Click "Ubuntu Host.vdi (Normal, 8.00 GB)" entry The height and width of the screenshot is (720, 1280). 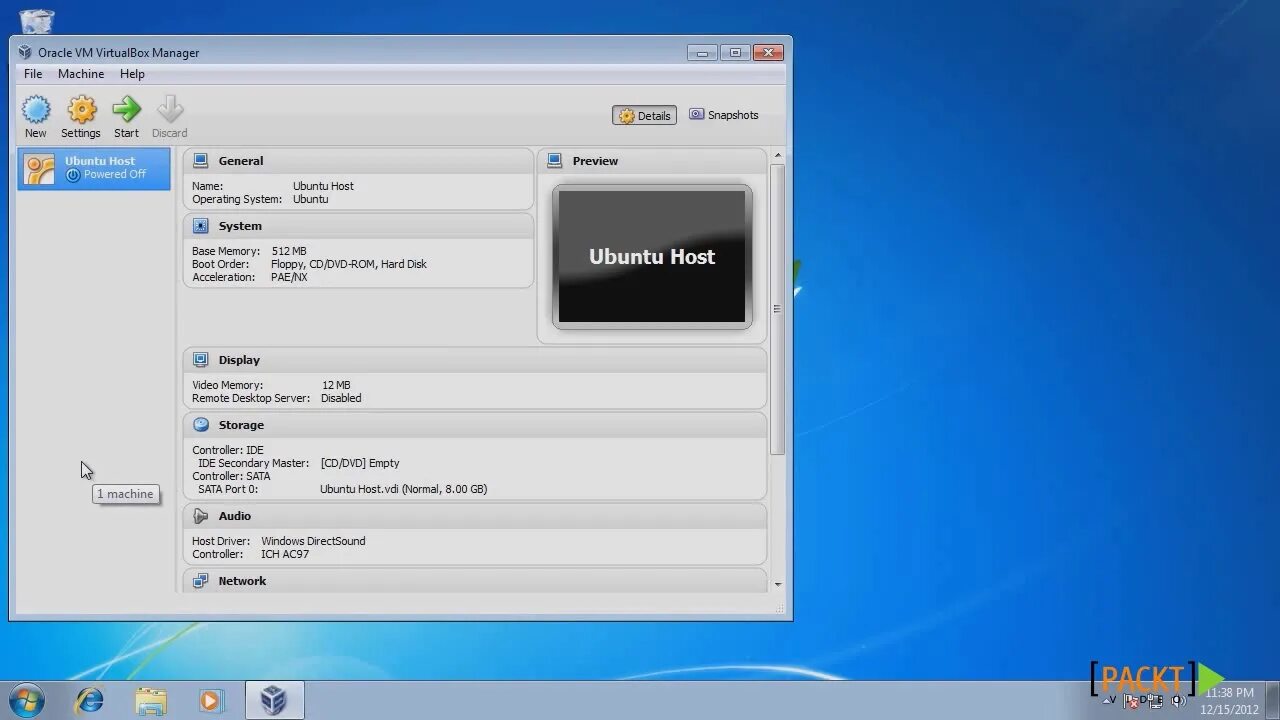404,489
